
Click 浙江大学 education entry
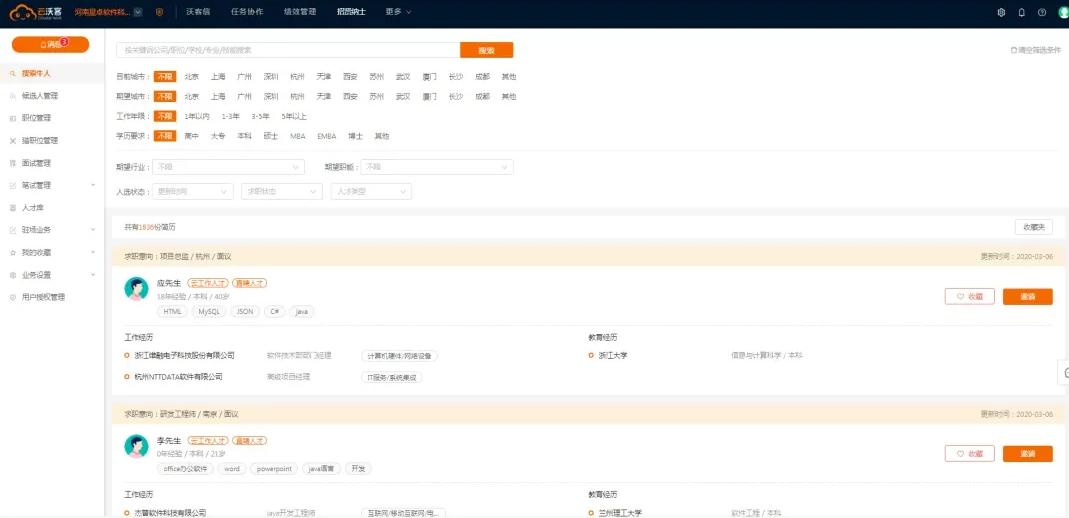click(x=612, y=355)
